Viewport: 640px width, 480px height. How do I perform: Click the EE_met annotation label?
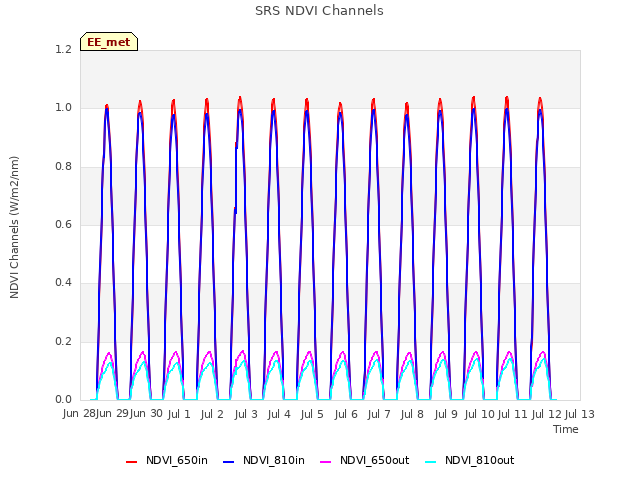pyautogui.click(x=109, y=42)
